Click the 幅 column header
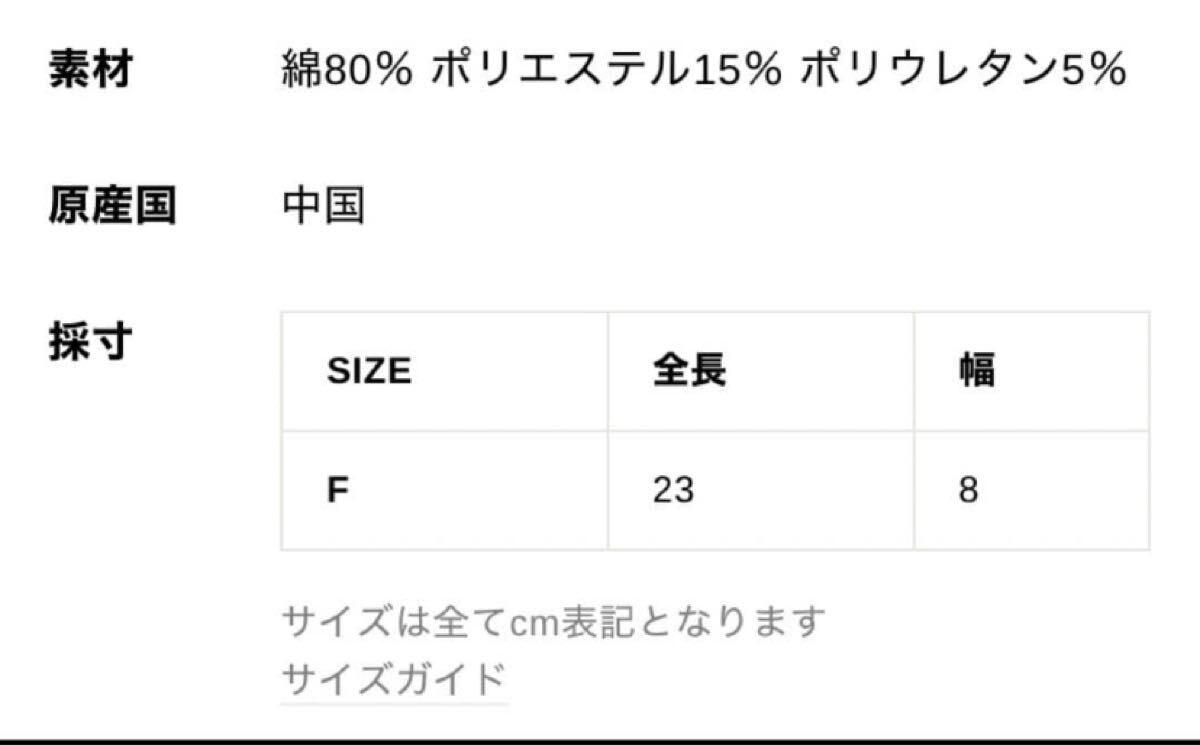1200x745 pixels. 976,372
